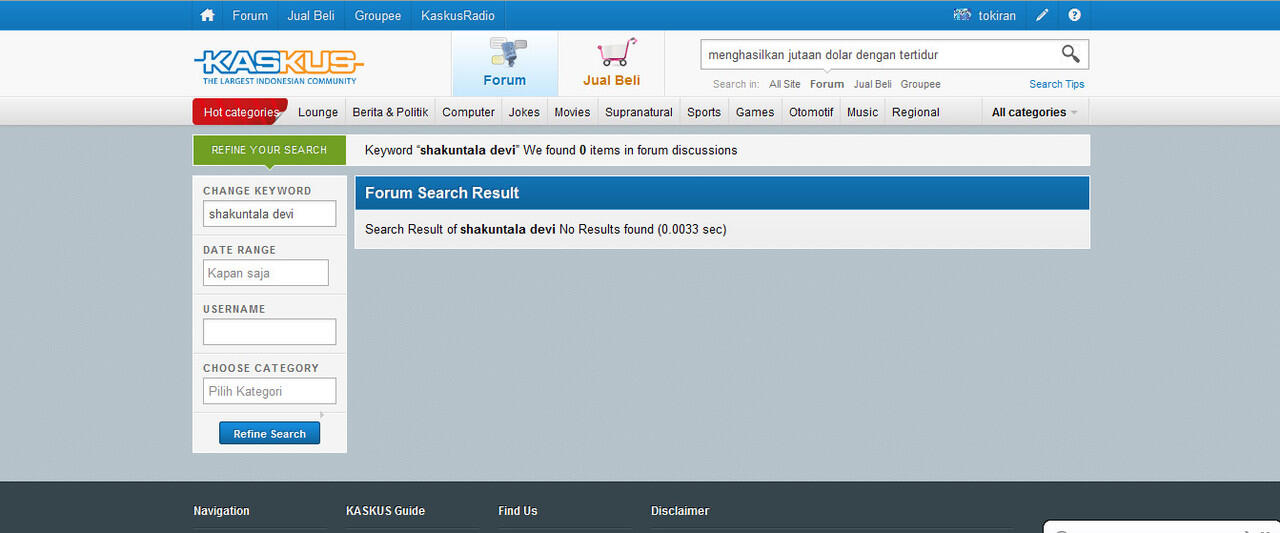Open the Computer category
Screen dimensions: 1280x533
tap(468, 112)
